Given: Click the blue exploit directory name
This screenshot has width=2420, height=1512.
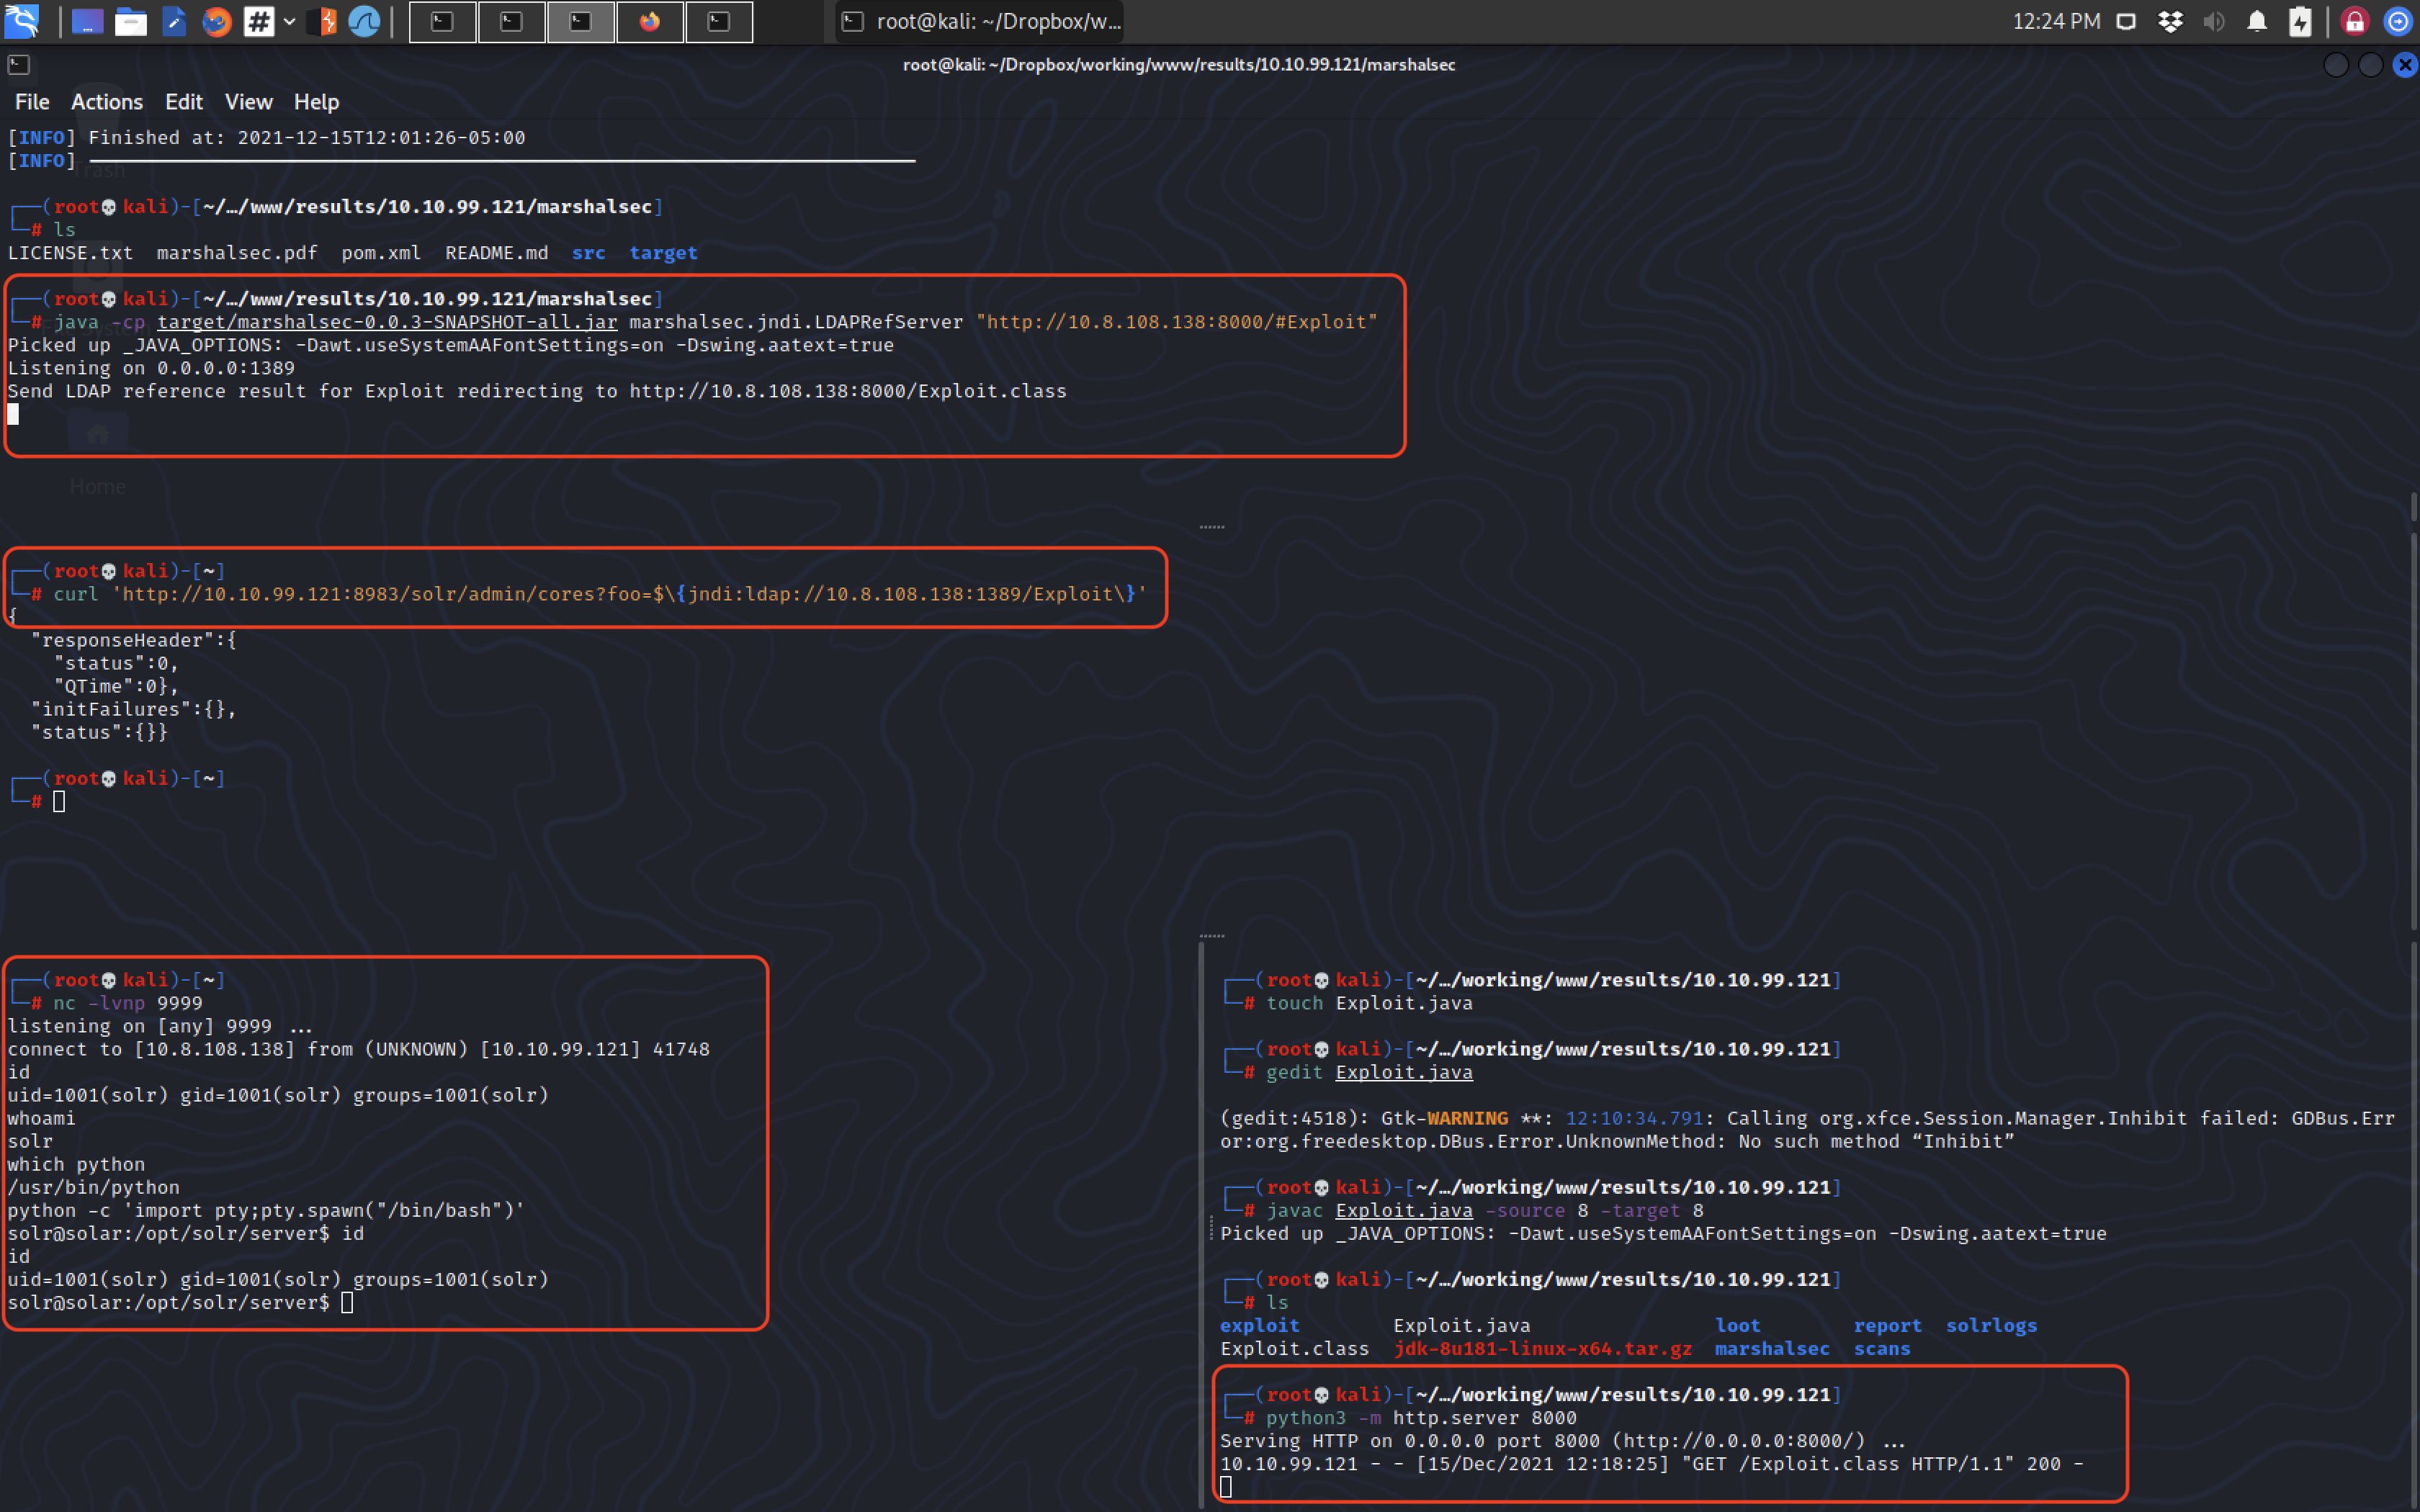Looking at the screenshot, I should pyautogui.click(x=1259, y=1326).
